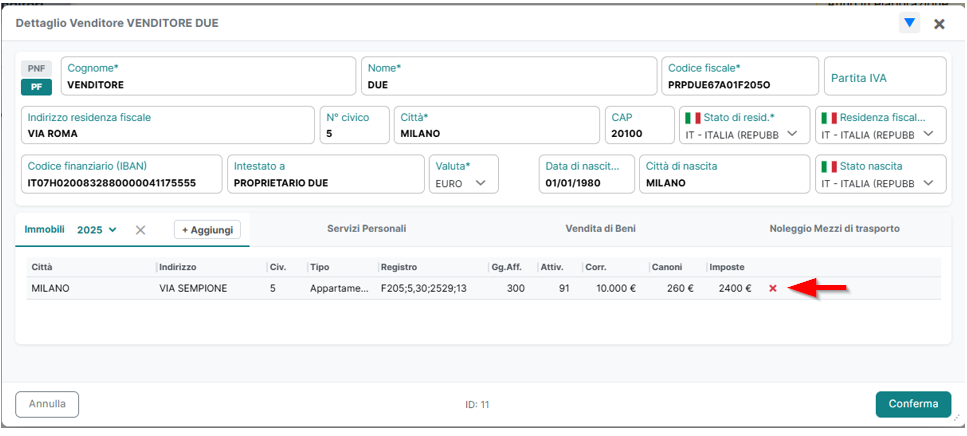Edit the Codice finanziario (IBAN) field
The height and width of the screenshot is (436, 967).
tap(121, 174)
